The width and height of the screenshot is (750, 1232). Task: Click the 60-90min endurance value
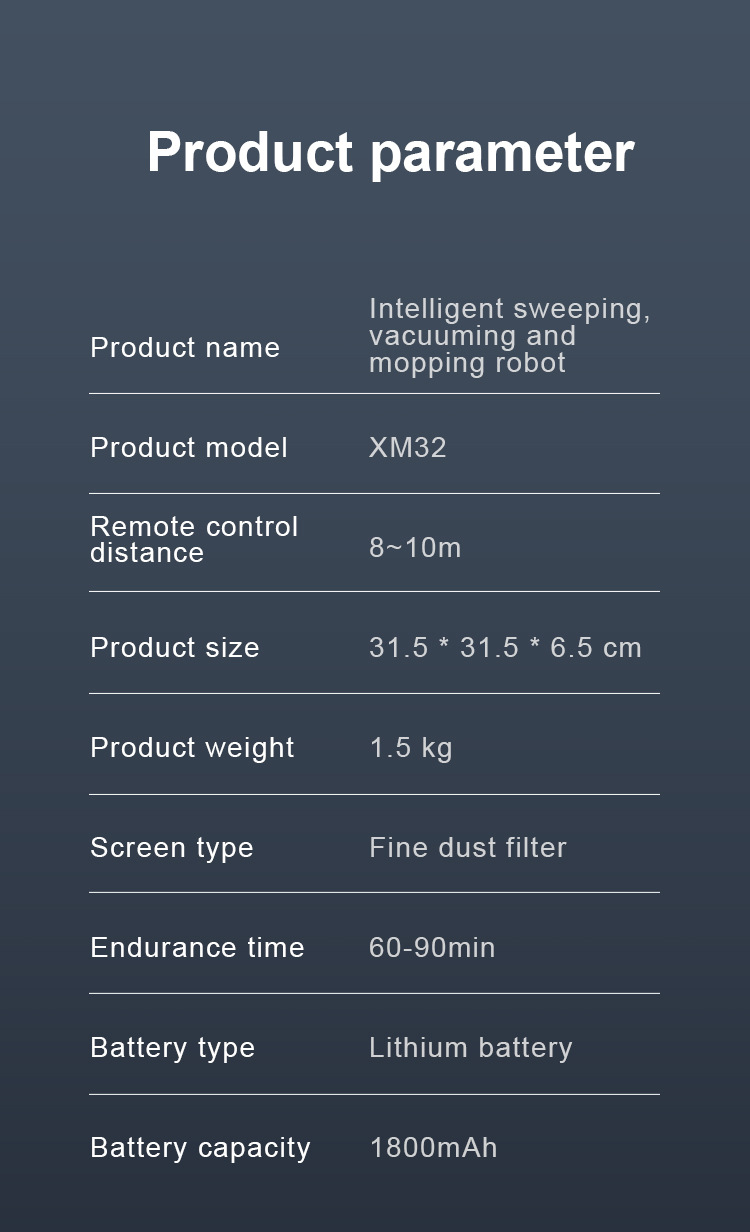[432, 948]
